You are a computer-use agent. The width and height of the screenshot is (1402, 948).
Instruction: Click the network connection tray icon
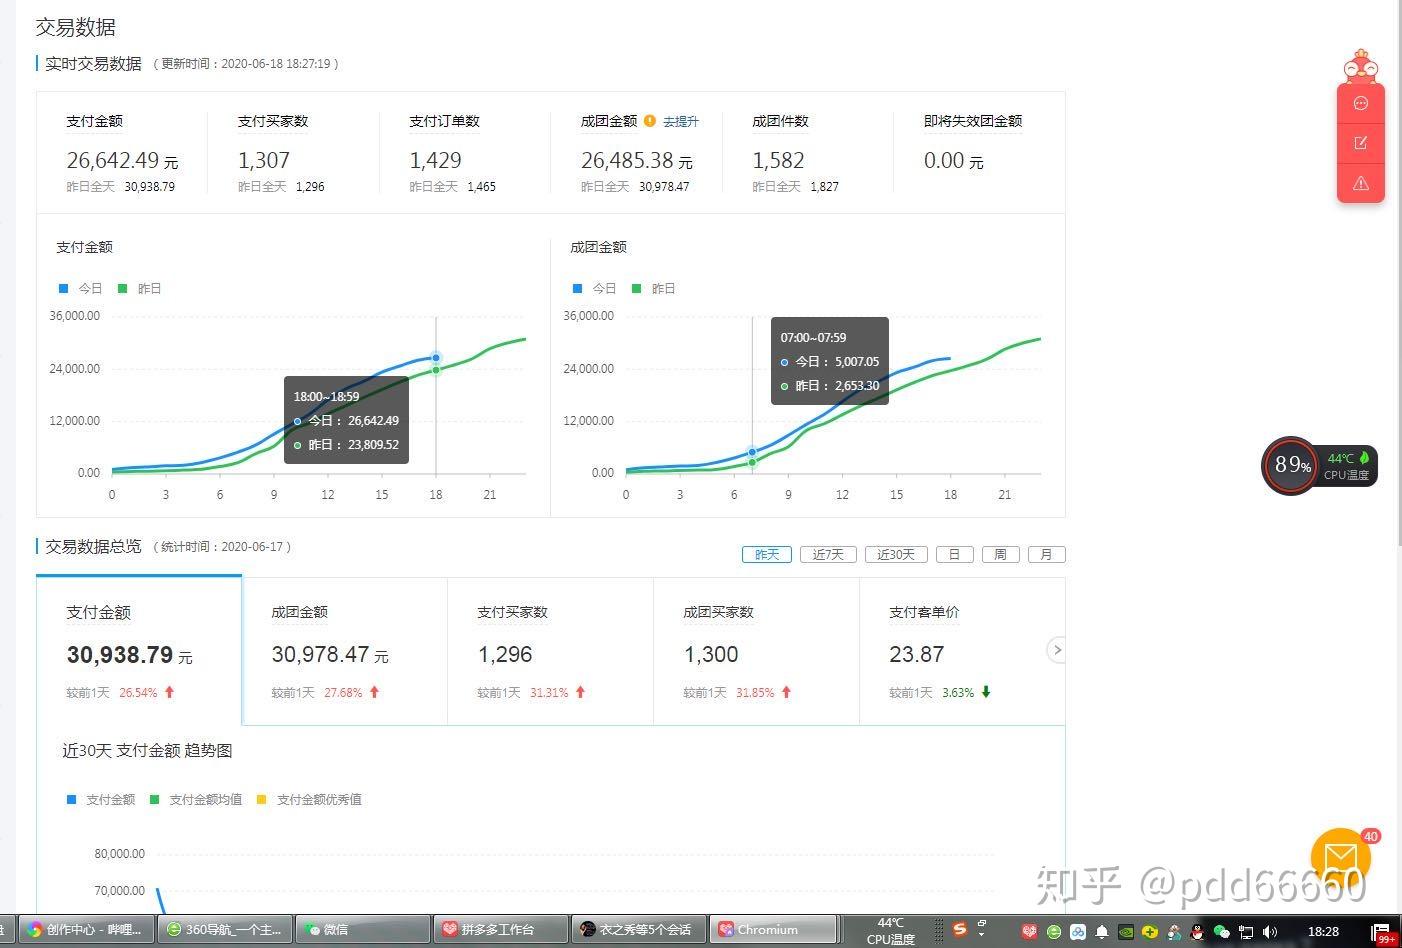tap(1246, 932)
